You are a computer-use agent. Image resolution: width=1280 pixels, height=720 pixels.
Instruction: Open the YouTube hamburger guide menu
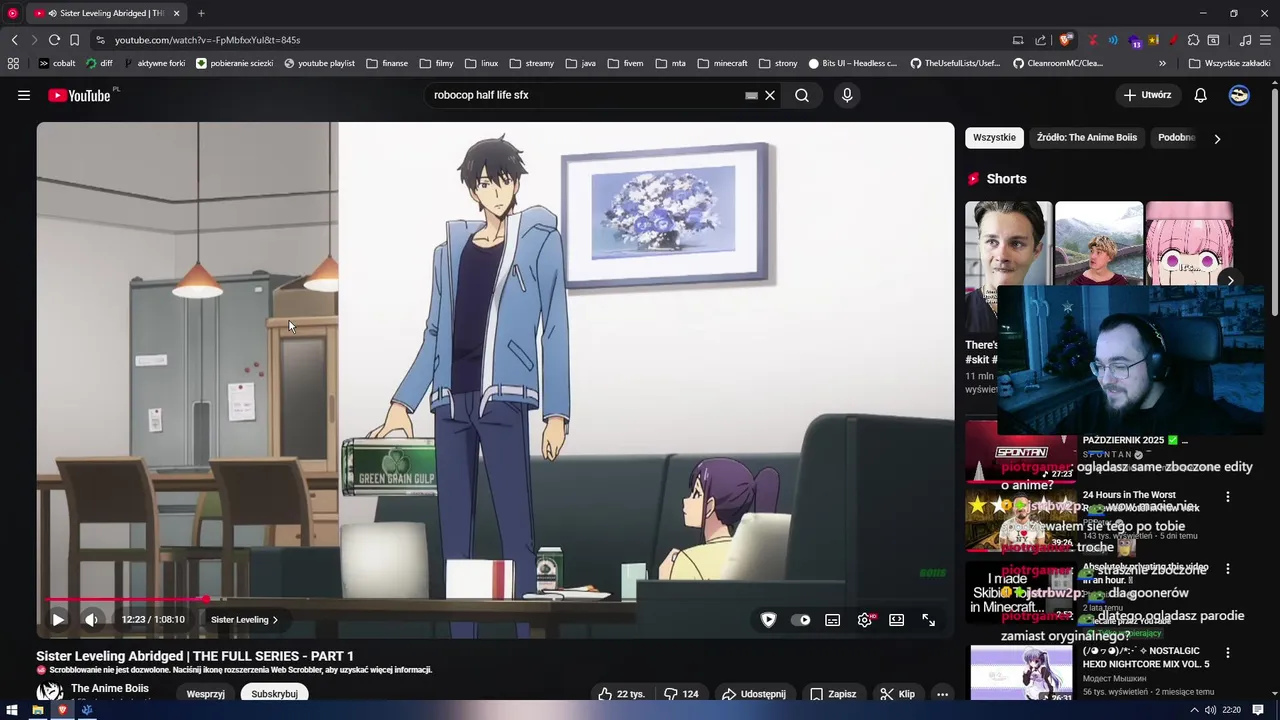24,95
